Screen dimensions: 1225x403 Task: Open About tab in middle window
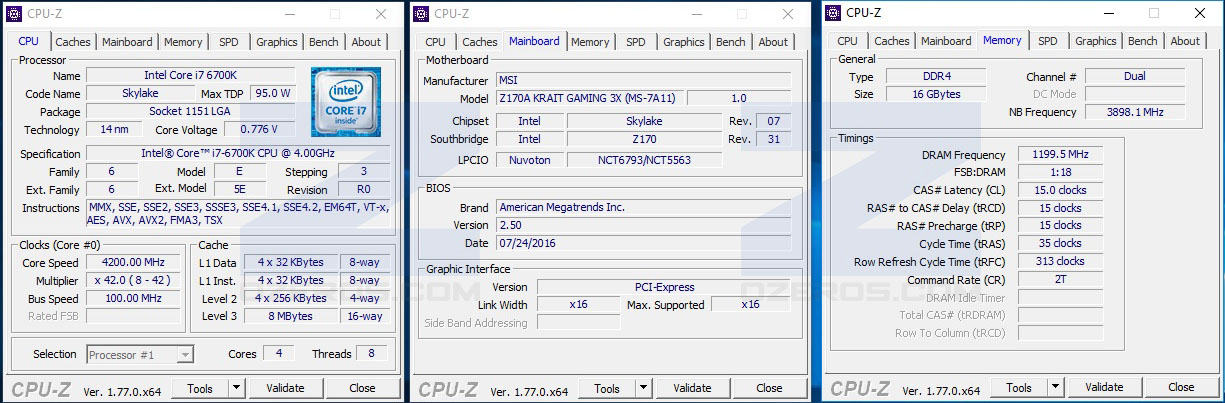pyautogui.click(x=773, y=42)
